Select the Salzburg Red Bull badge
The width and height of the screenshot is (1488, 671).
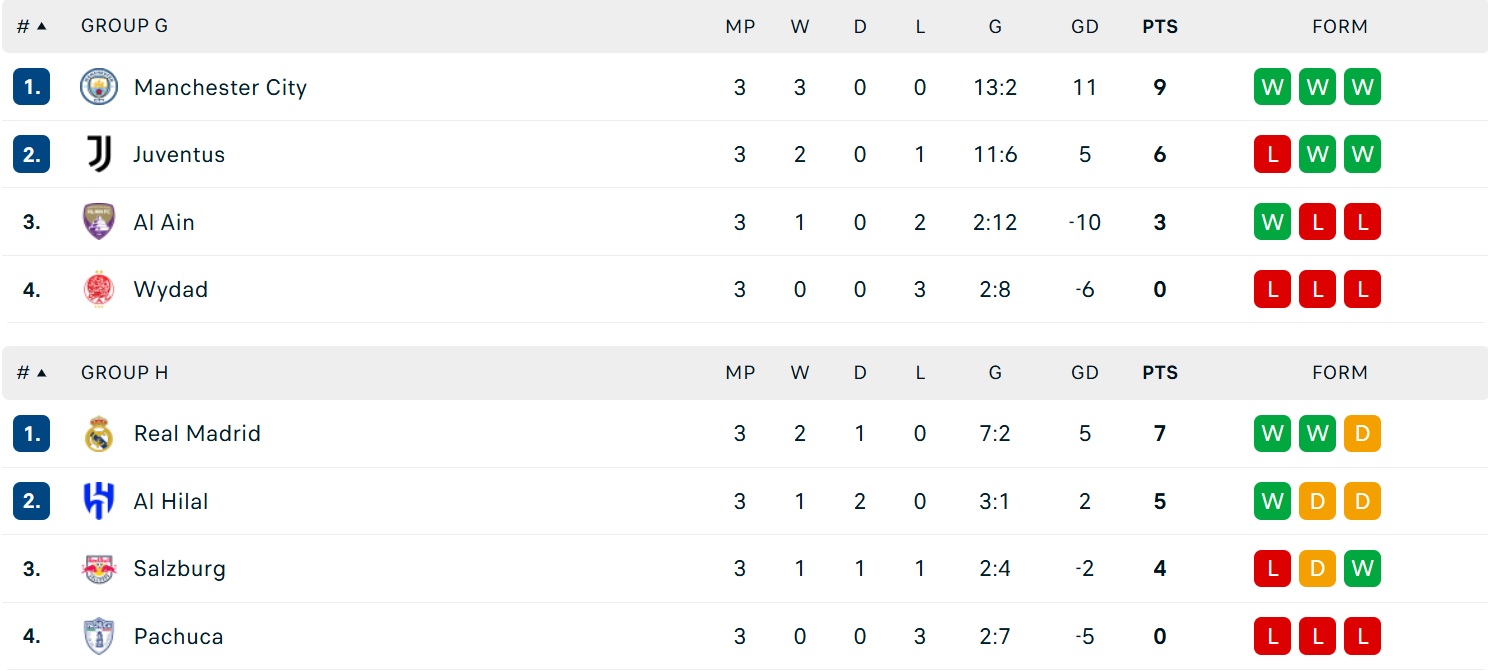(99, 568)
